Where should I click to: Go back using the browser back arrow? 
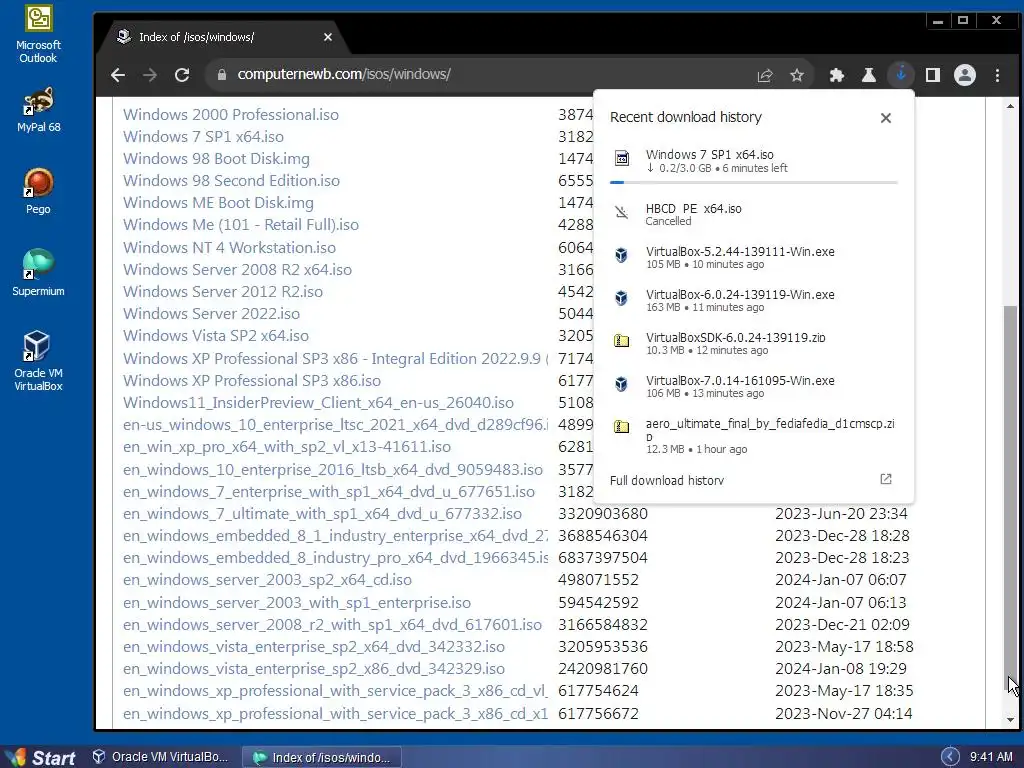click(x=118, y=75)
